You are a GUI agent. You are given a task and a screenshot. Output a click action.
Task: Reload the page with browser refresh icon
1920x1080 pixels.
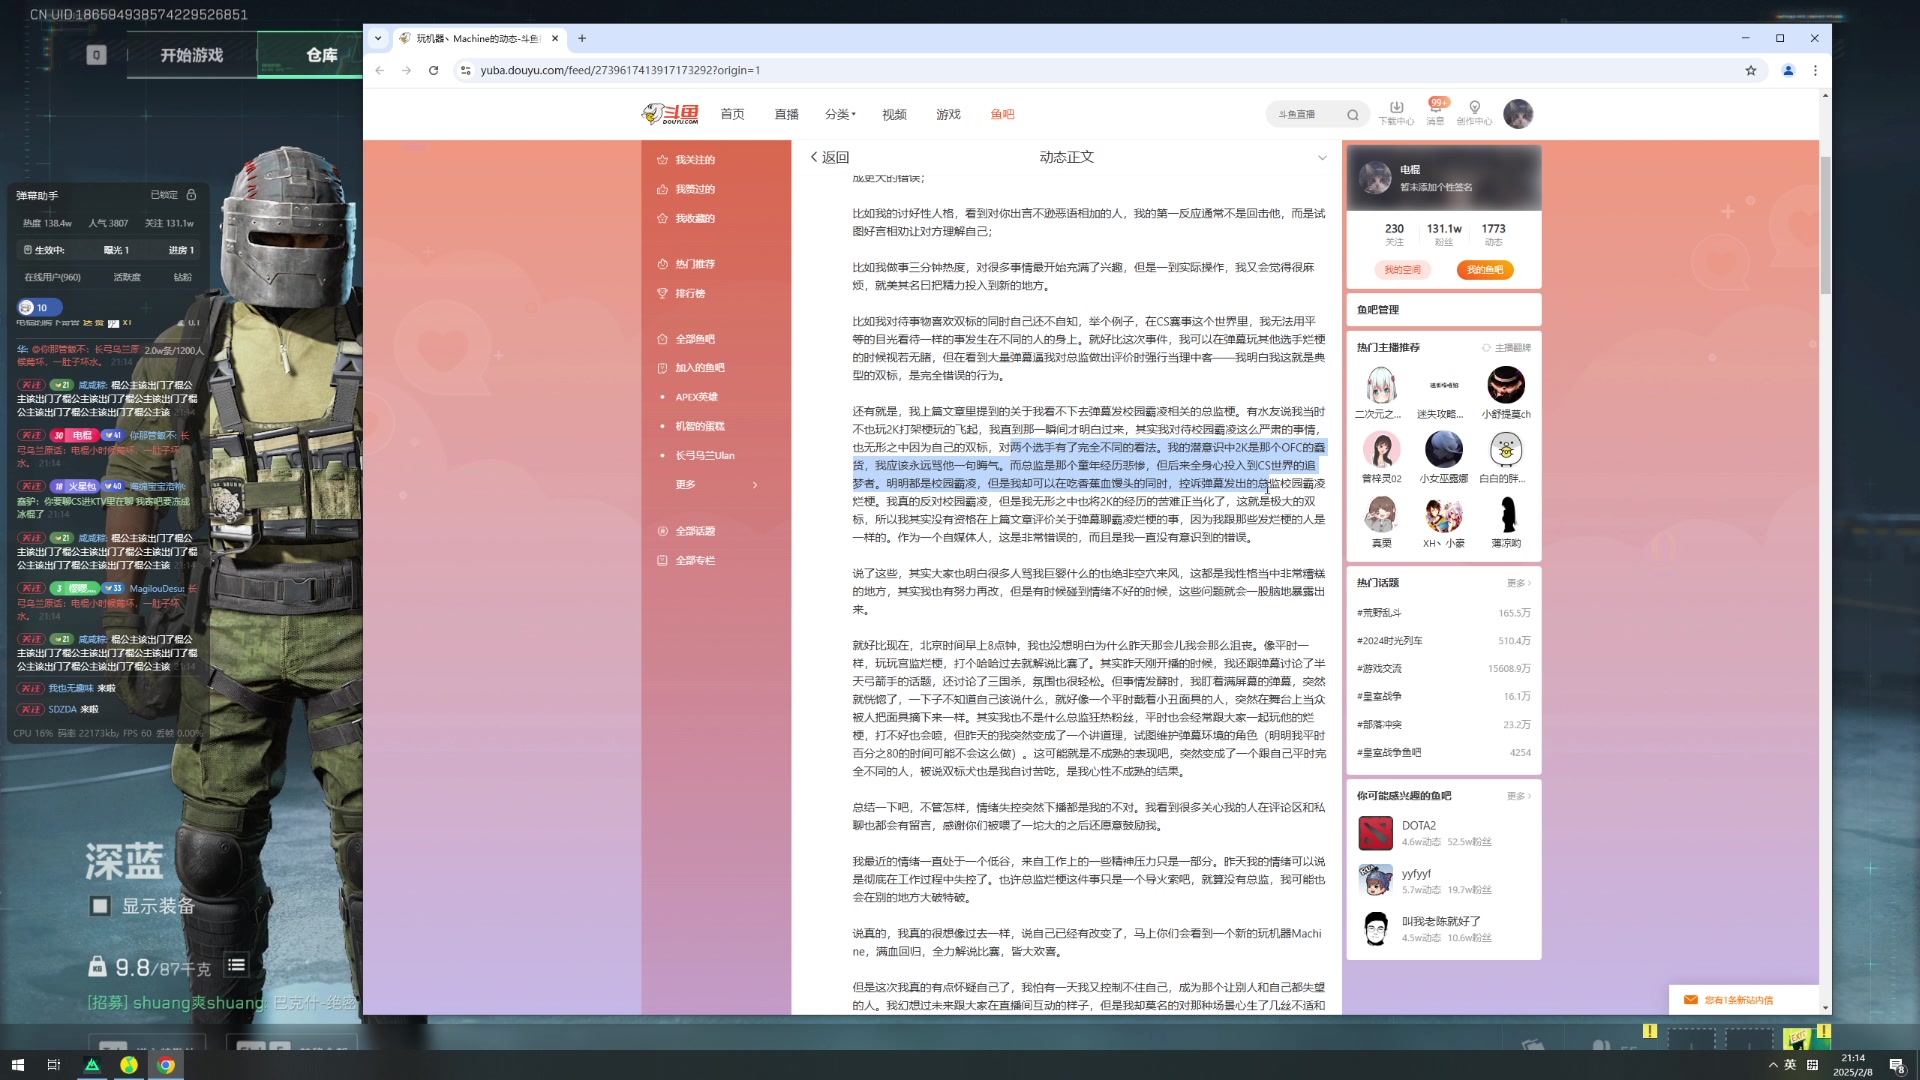coord(433,70)
